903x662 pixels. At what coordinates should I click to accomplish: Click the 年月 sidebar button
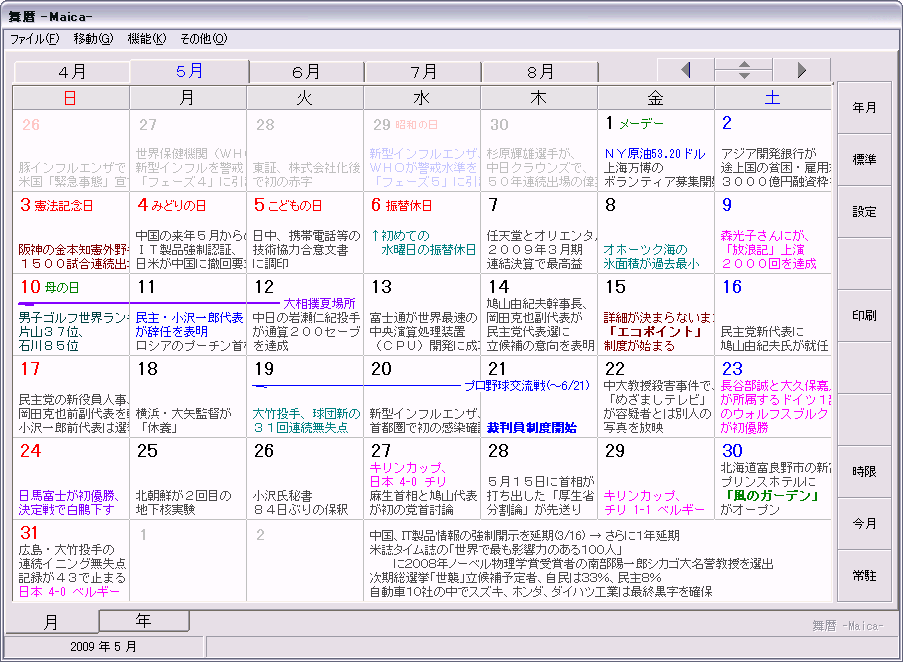864,108
